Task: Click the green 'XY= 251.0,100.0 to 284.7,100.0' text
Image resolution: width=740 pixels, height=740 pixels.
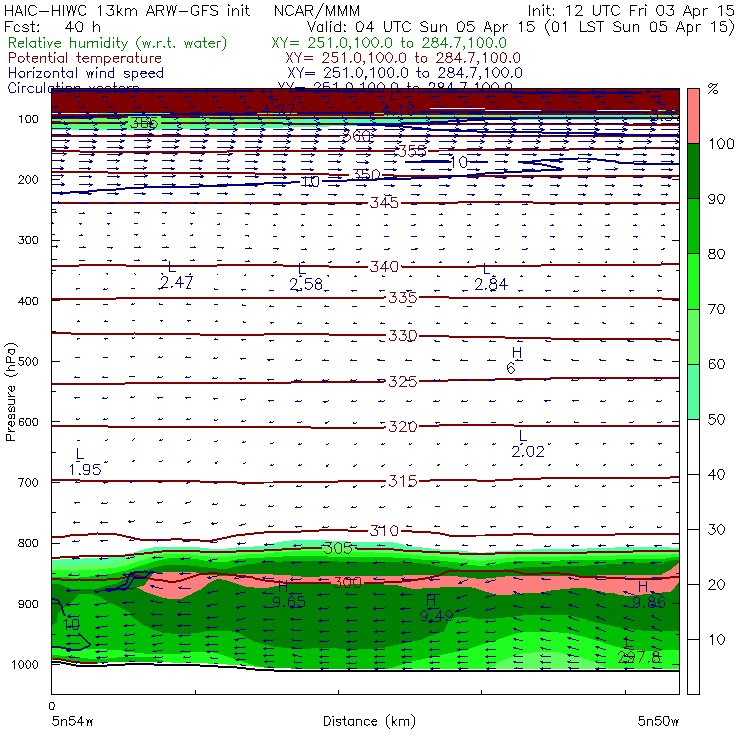Action: [389, 43]
